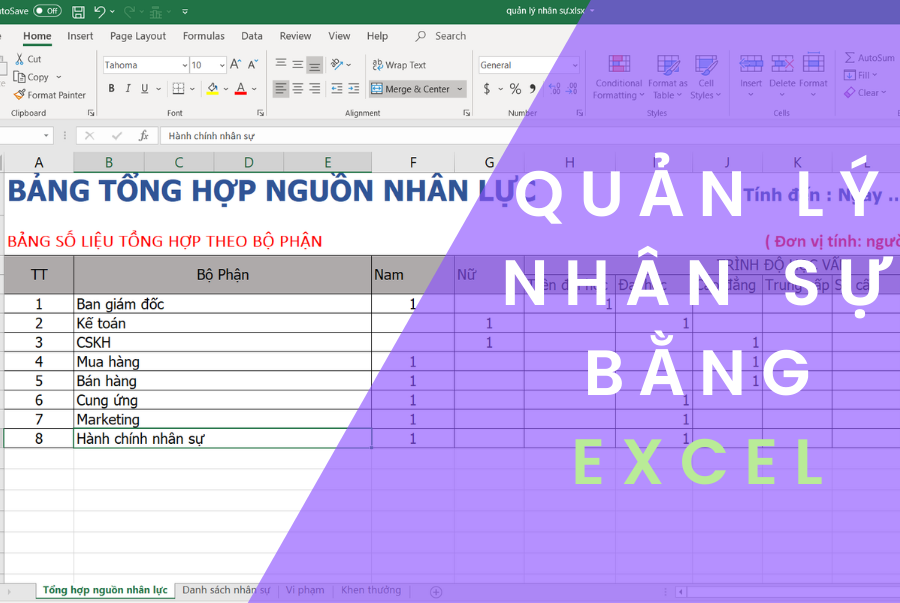Open the General number format dropdown
The height and width of the screenshot is (603, 900).
click(575, 65)
